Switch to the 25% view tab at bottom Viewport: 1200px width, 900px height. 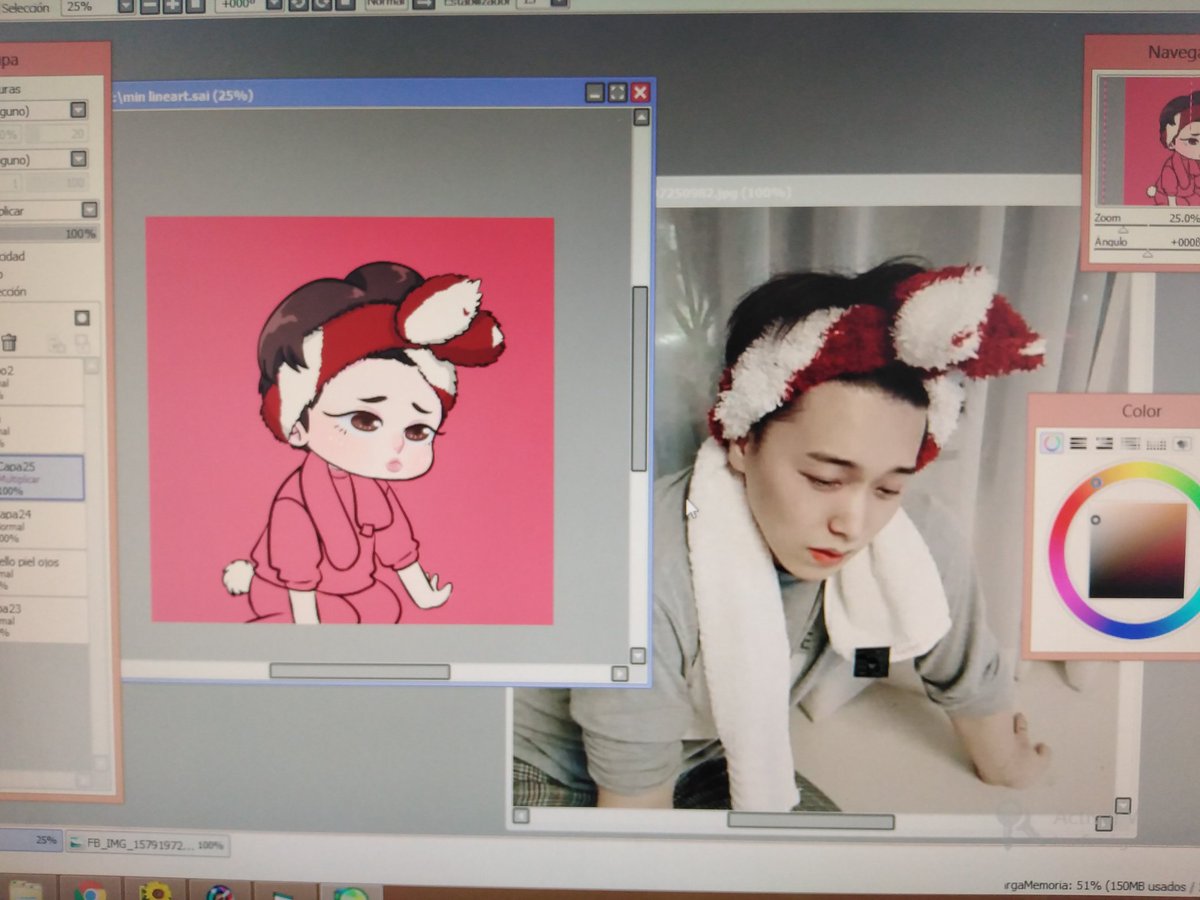coord(30,840)
